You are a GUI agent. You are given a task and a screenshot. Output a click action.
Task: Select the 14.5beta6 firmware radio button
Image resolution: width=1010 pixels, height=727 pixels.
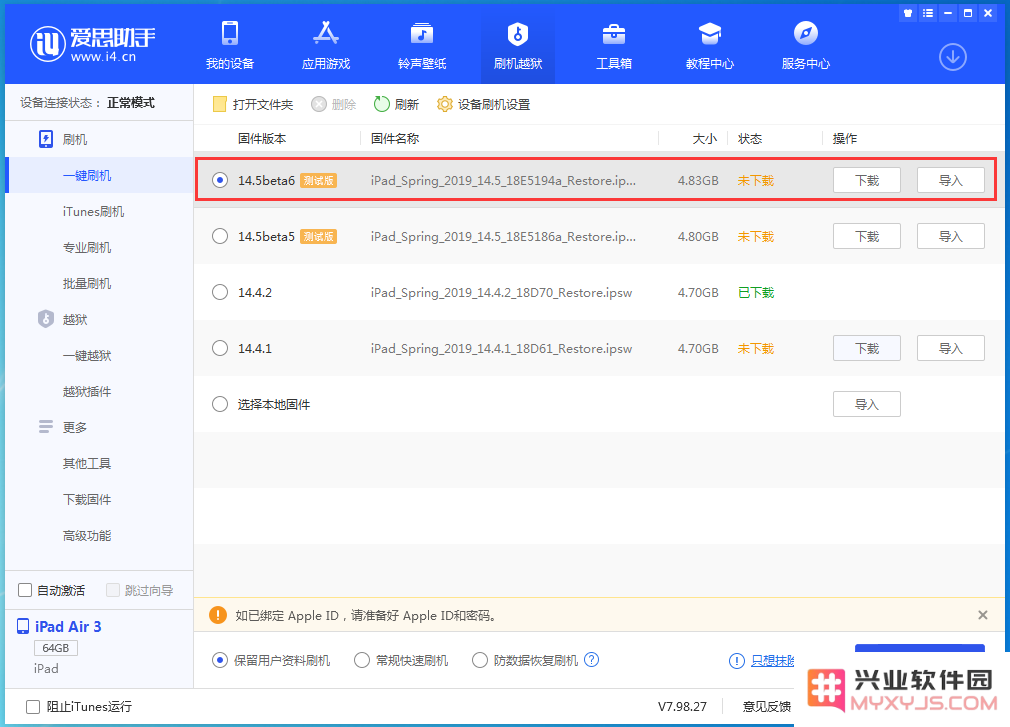click(220, 180)
